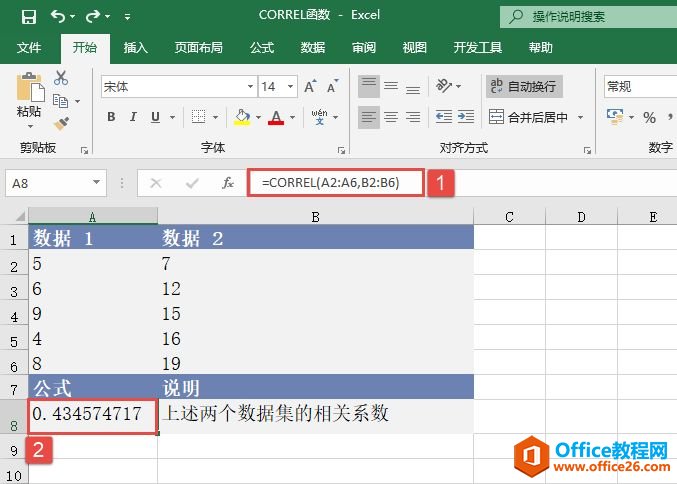Toggle the 自动换行 wrap text button
677x484 pixels.
point(524,86)
